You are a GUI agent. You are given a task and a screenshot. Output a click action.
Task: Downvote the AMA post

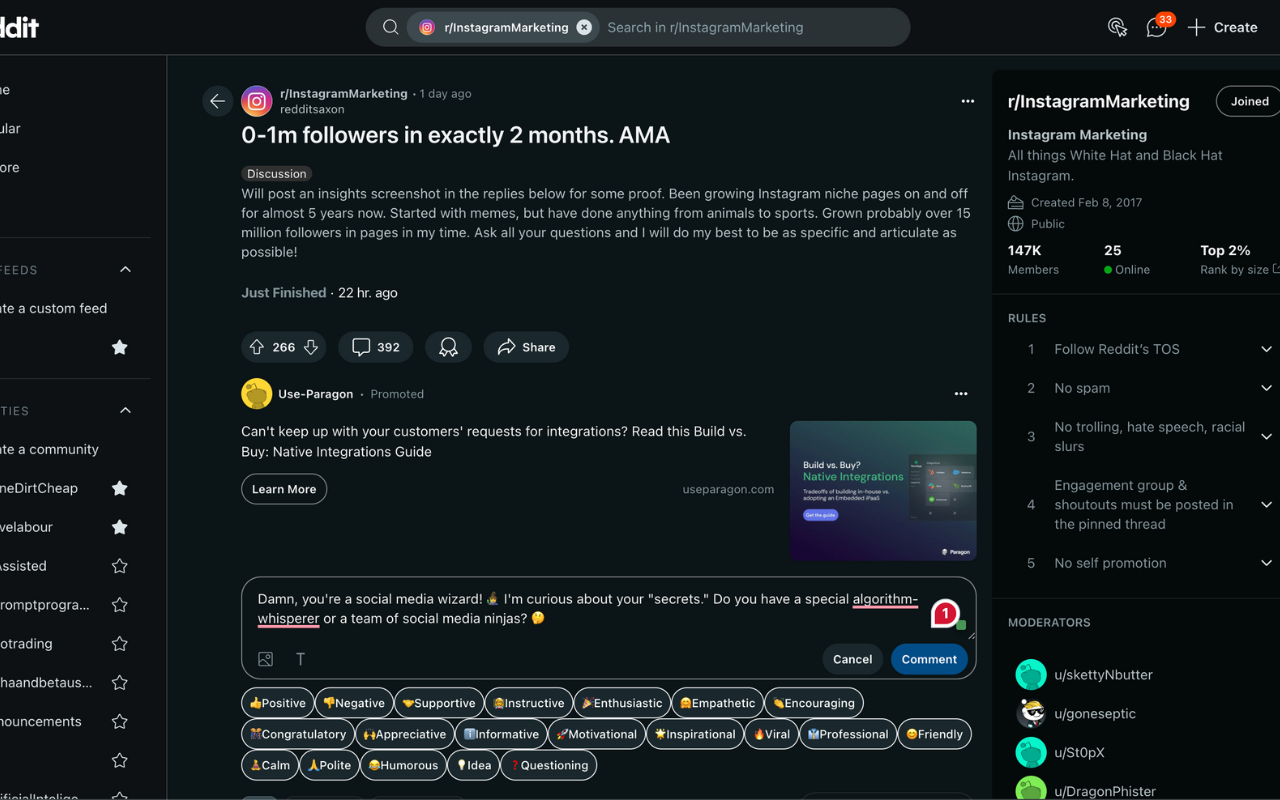pos(311,347)
